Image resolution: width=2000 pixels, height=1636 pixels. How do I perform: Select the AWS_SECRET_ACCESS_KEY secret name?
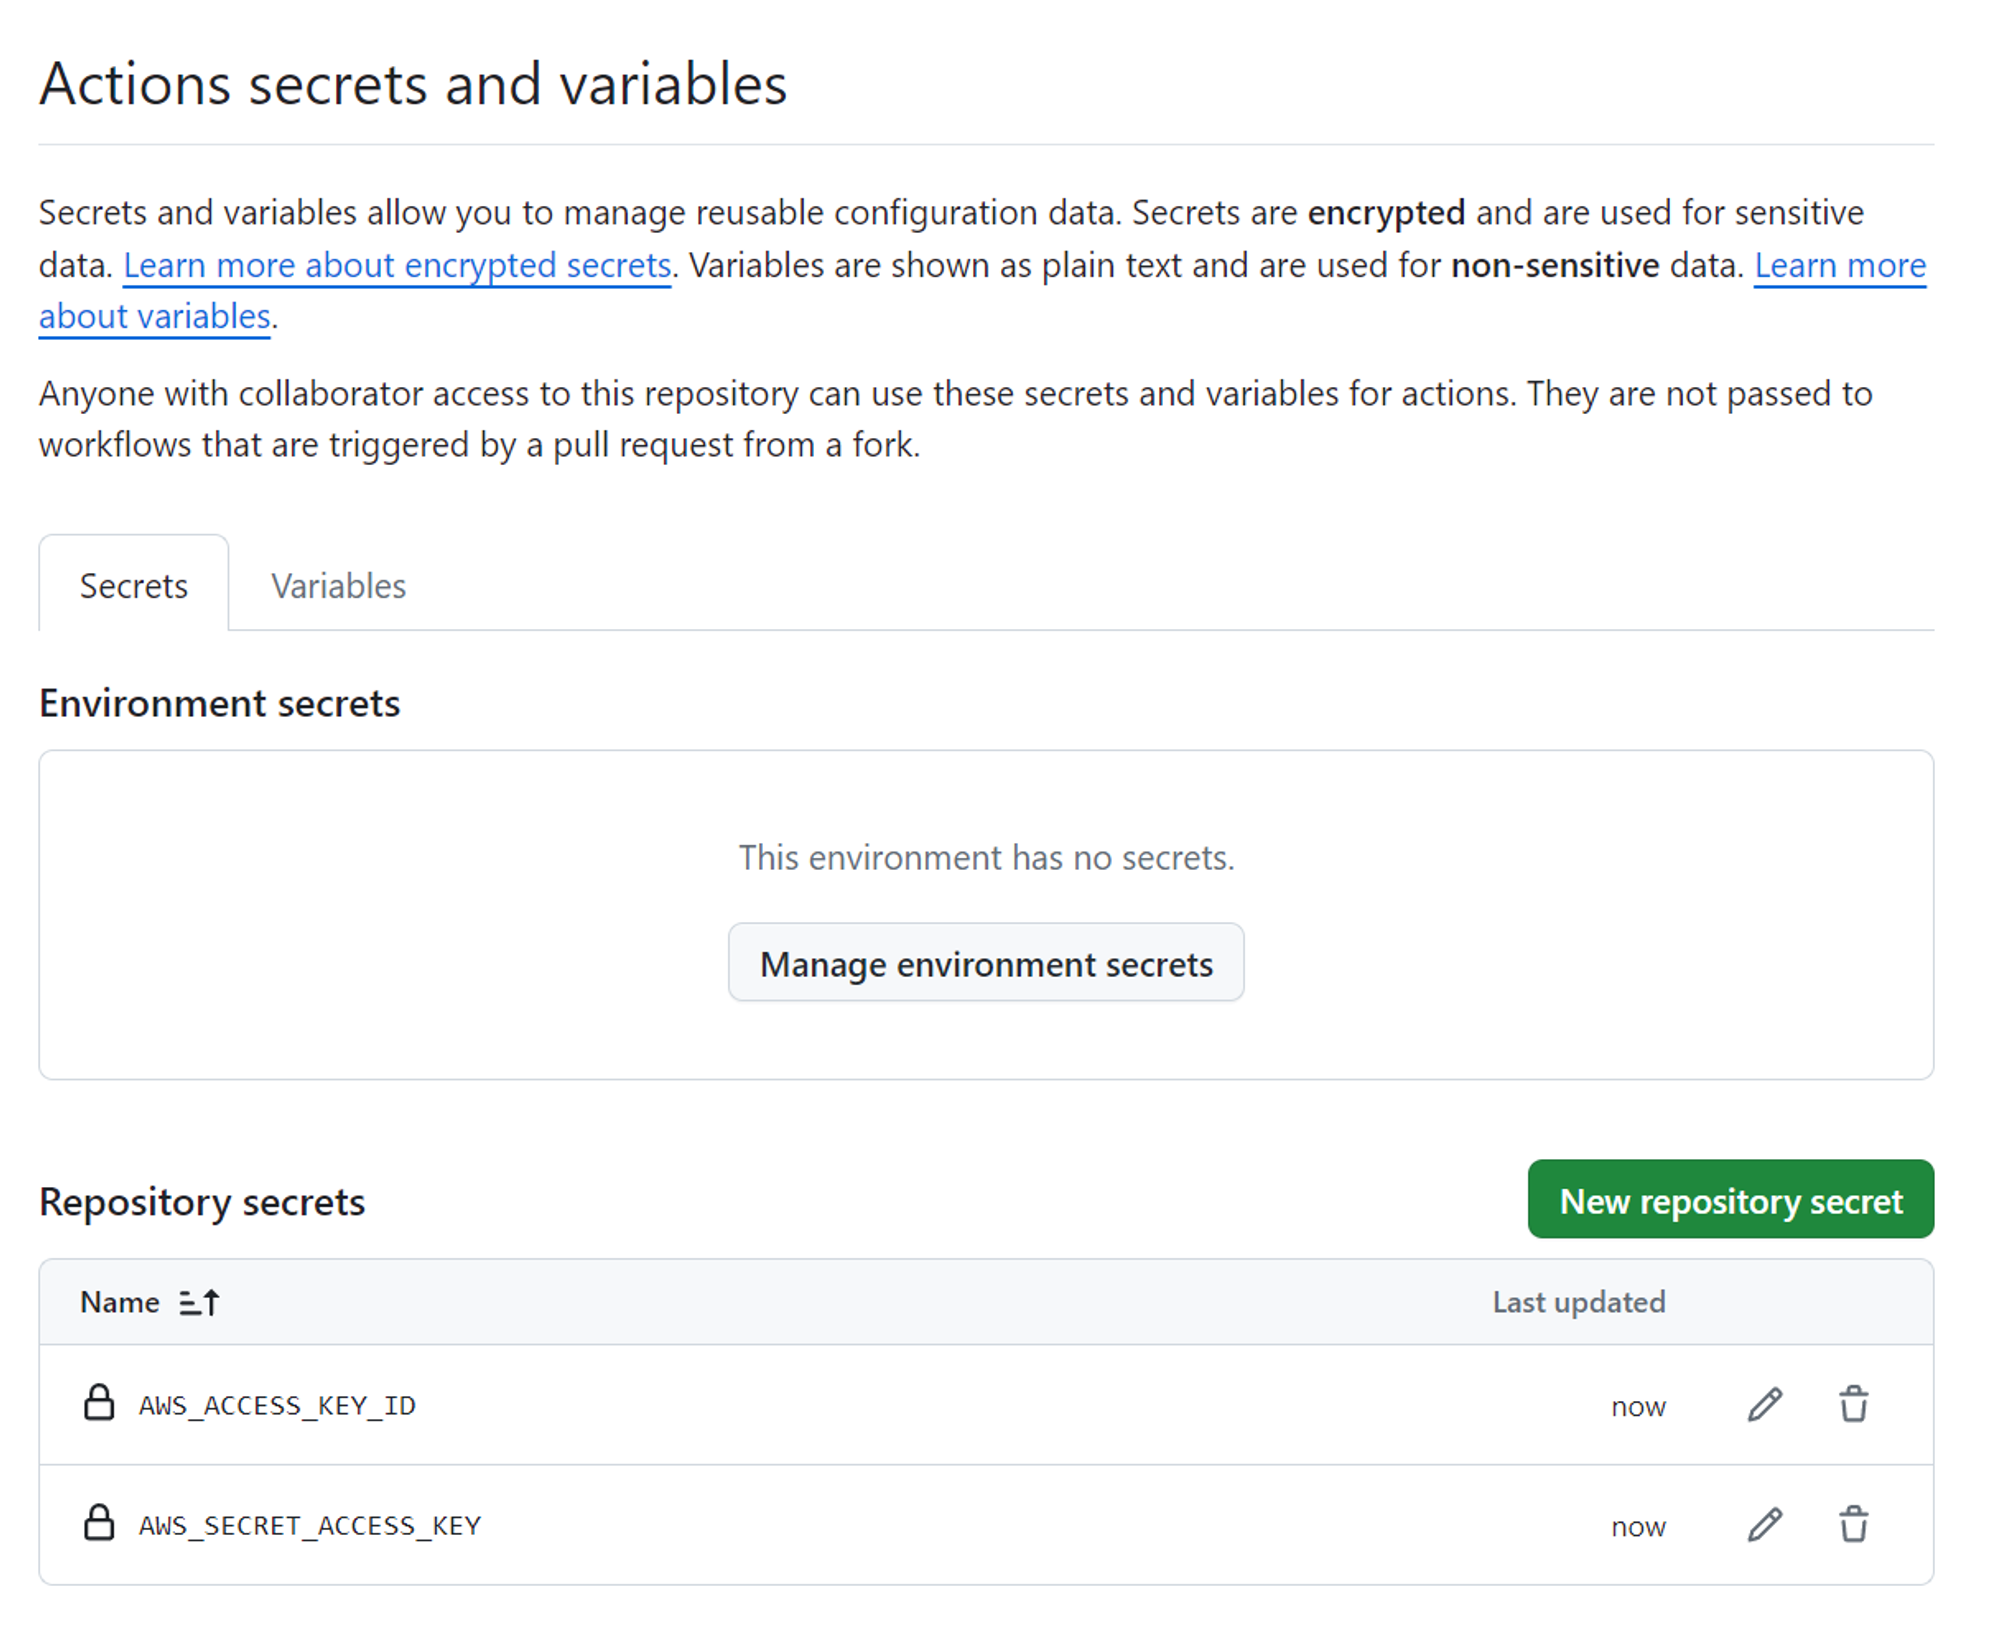[x=310, y=1525]
